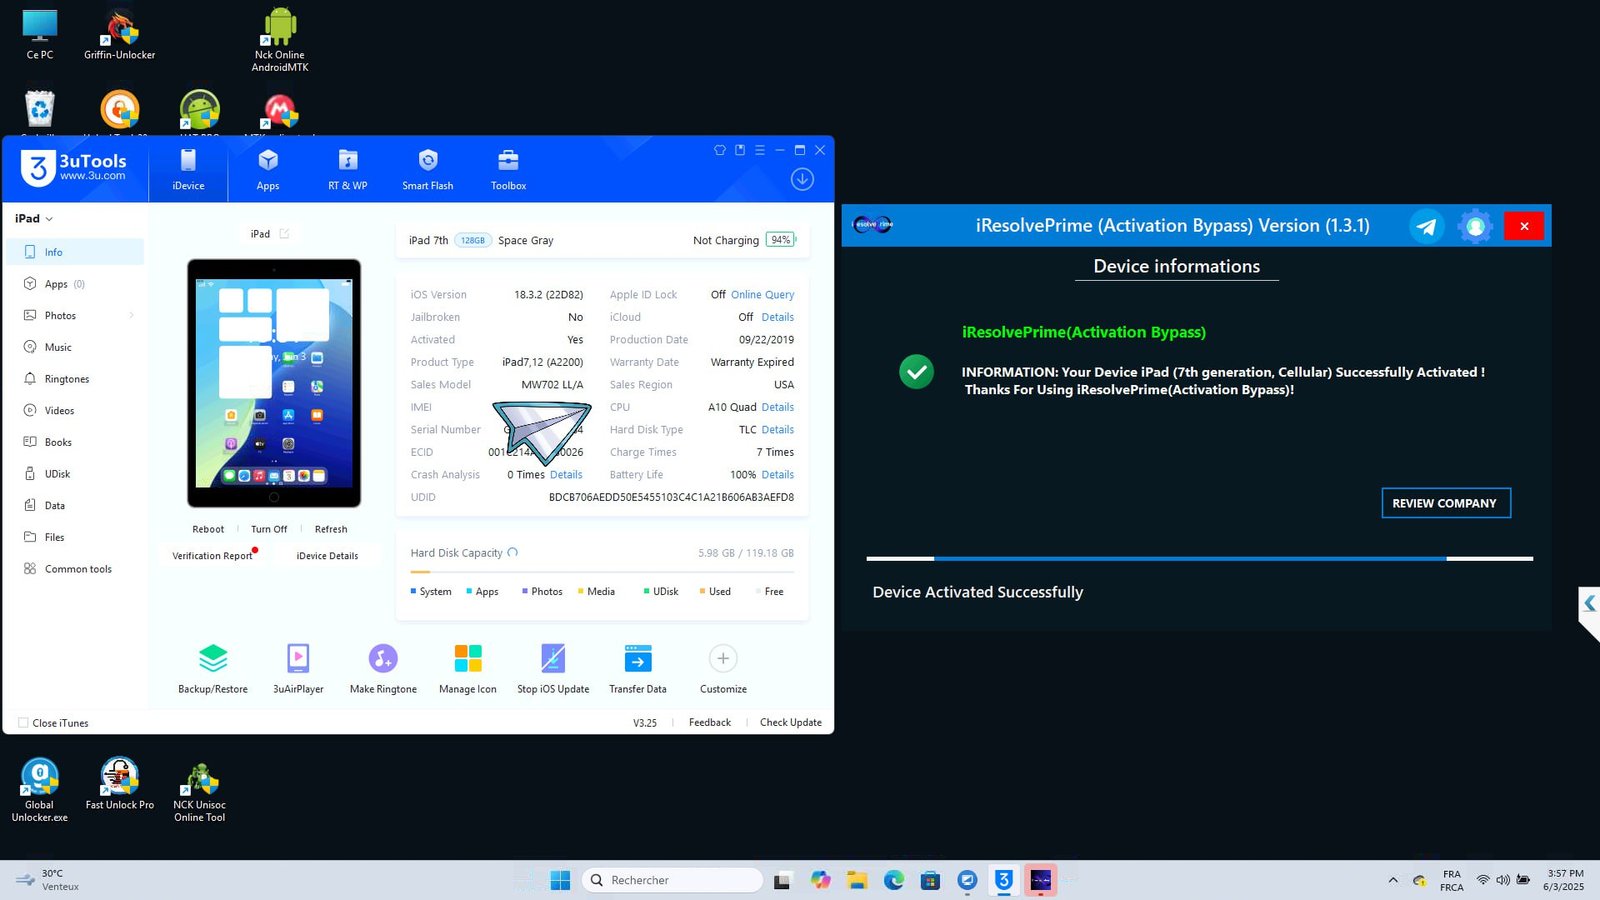Open iCloud Details link

(778, 317)
